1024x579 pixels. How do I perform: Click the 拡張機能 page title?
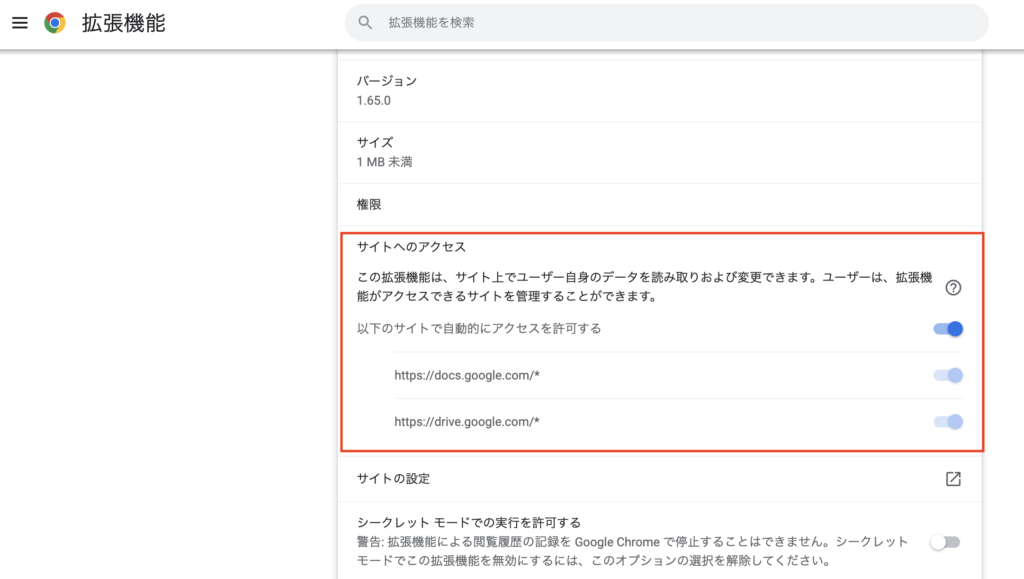(123, 23)
